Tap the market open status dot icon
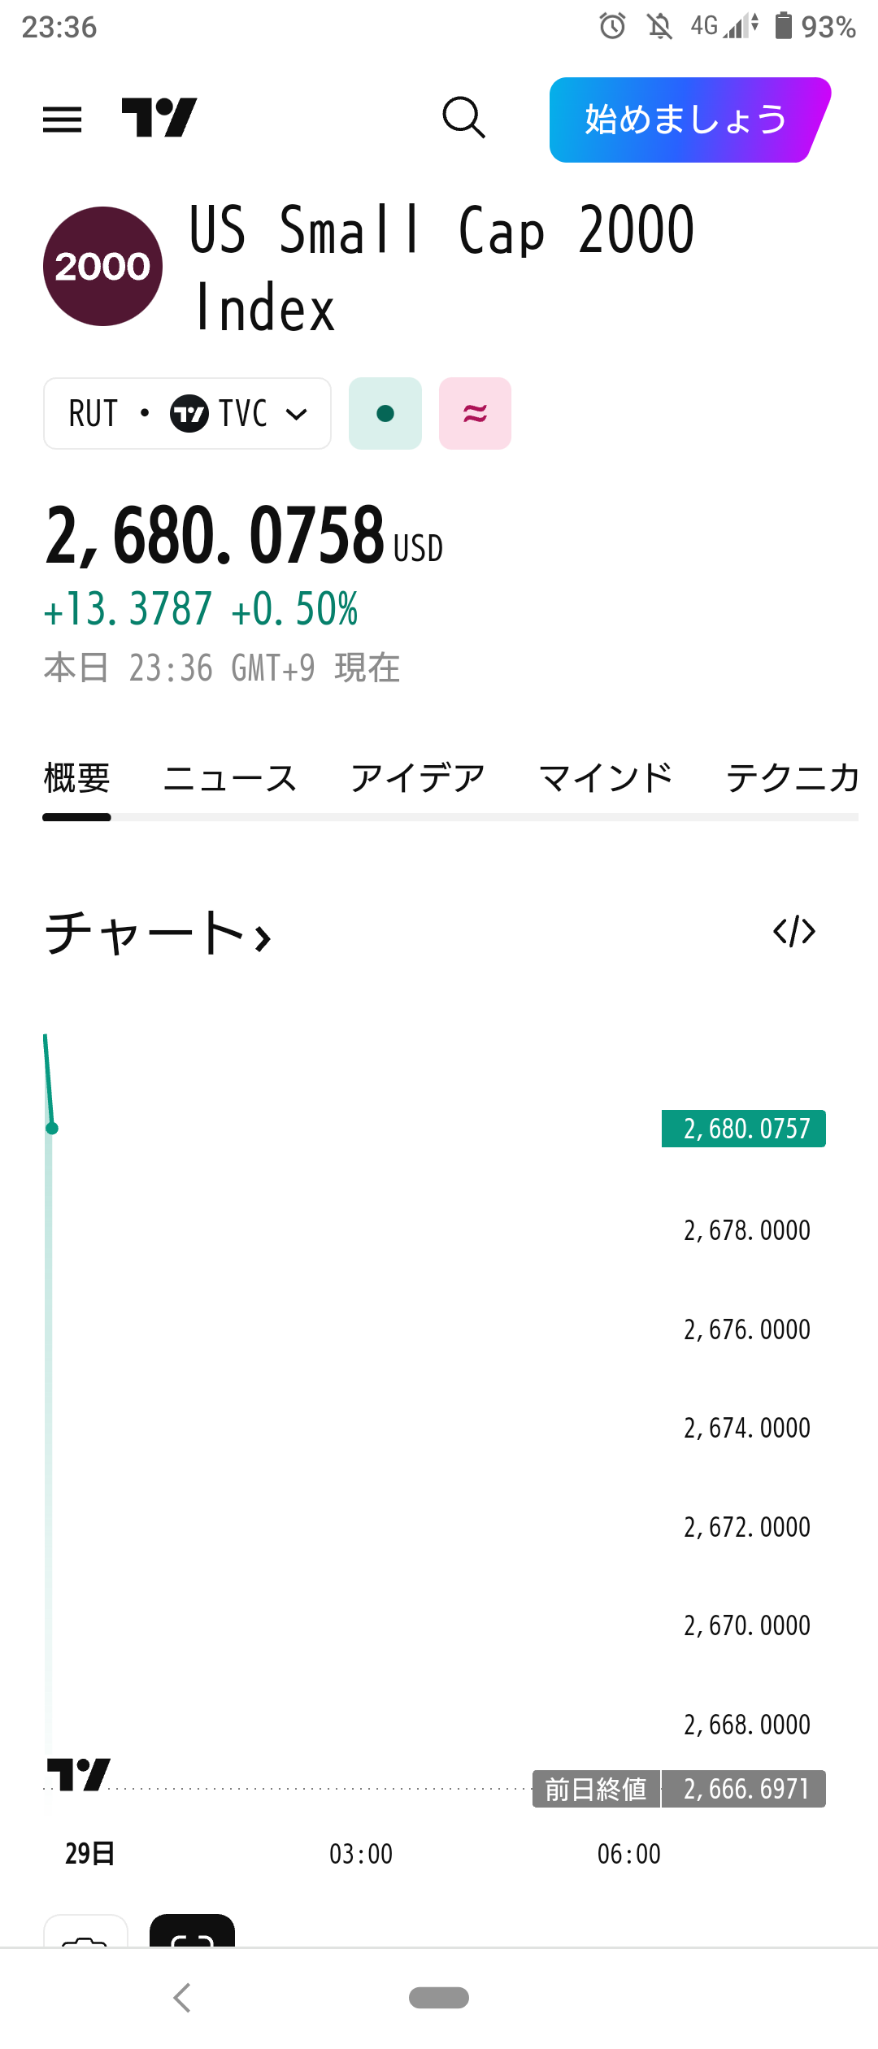The image size is (878, 2049). [384, 413]
